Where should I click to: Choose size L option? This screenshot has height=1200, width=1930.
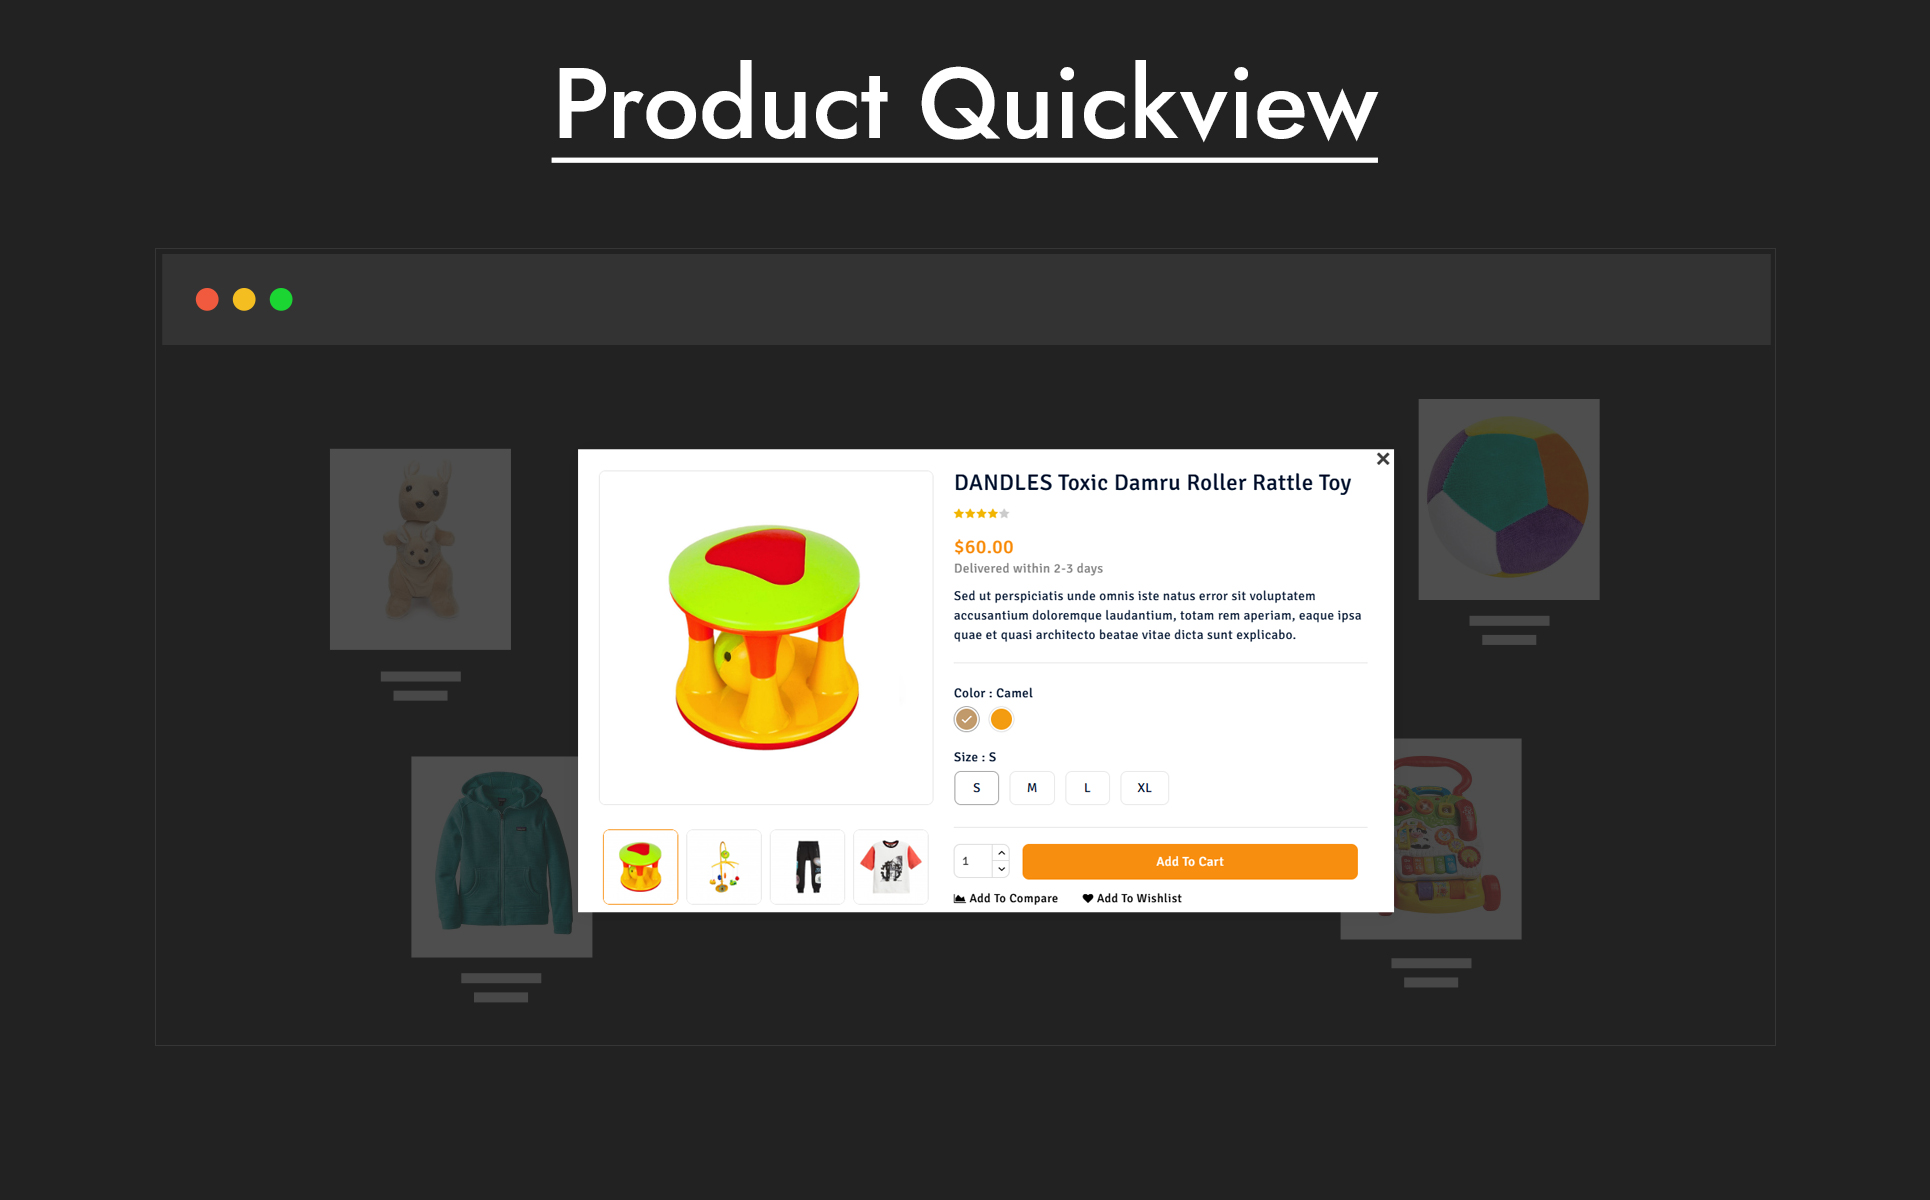pos(1087,788)
